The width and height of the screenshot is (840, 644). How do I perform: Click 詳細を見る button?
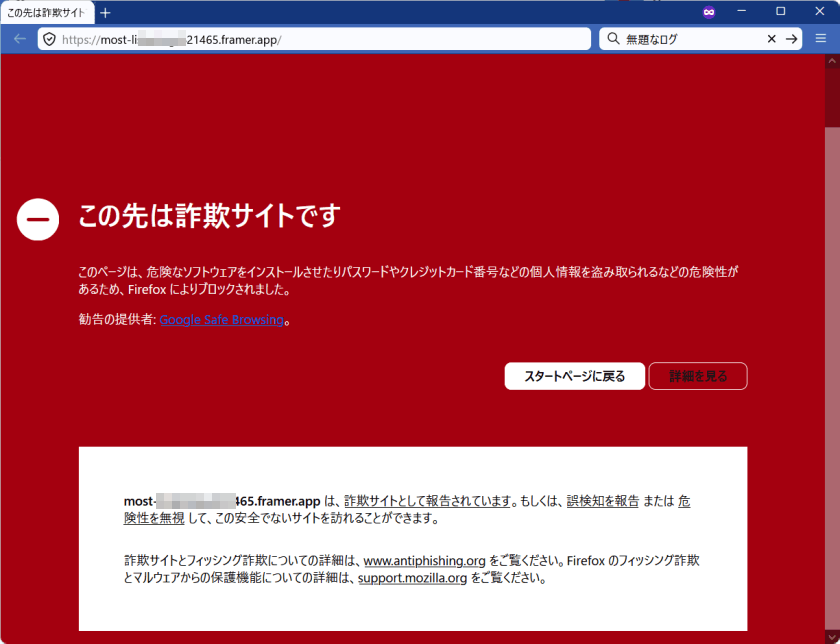tap(698, 376)
